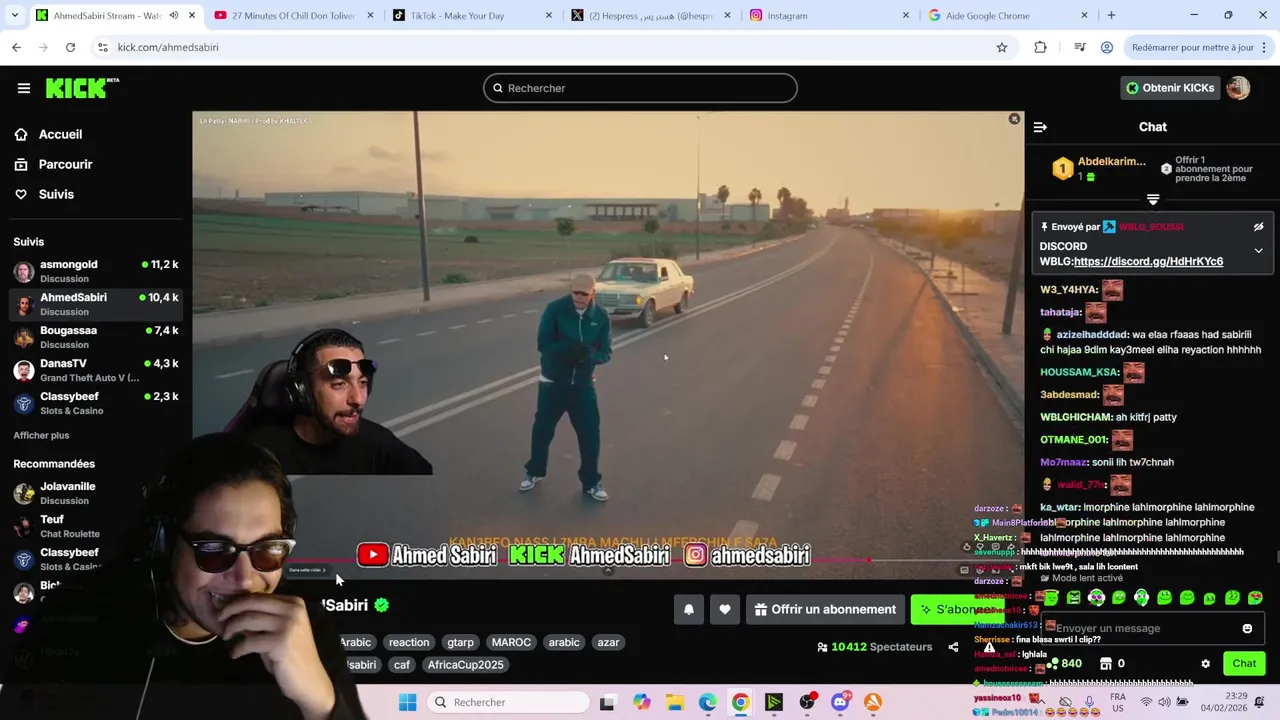This screenshot has height=720, width=1280.
Task: Open a new Chrome tab
Action: tap(1111, 15)
